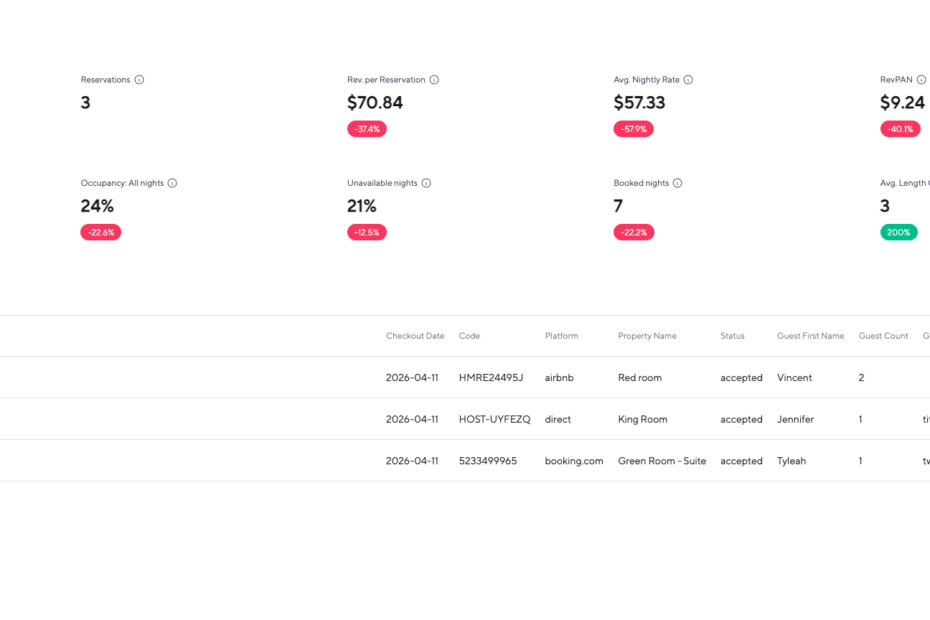Click the Platform column header

coord(561,336)
